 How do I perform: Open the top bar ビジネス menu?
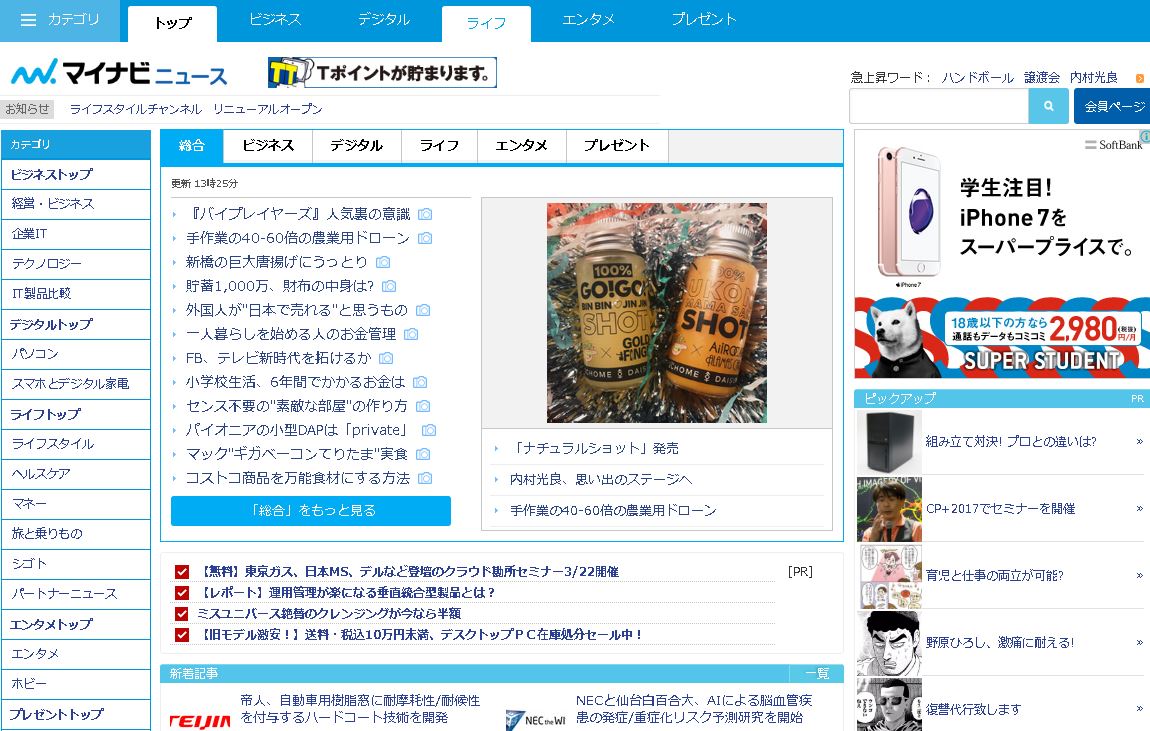click(275, 20)
